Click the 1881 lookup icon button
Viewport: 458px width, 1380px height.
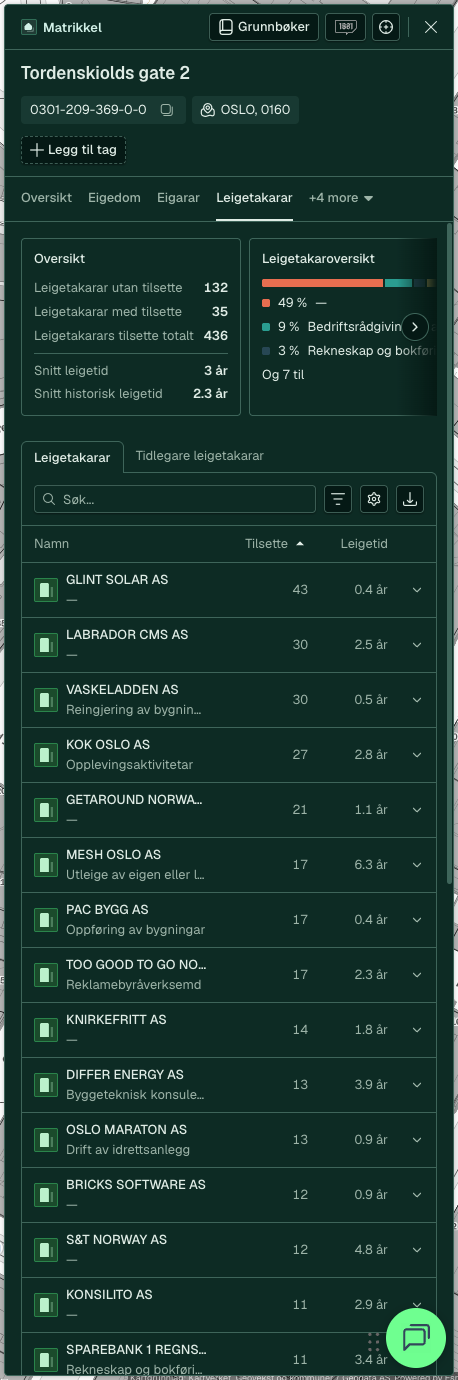click(x=346, y=27)
